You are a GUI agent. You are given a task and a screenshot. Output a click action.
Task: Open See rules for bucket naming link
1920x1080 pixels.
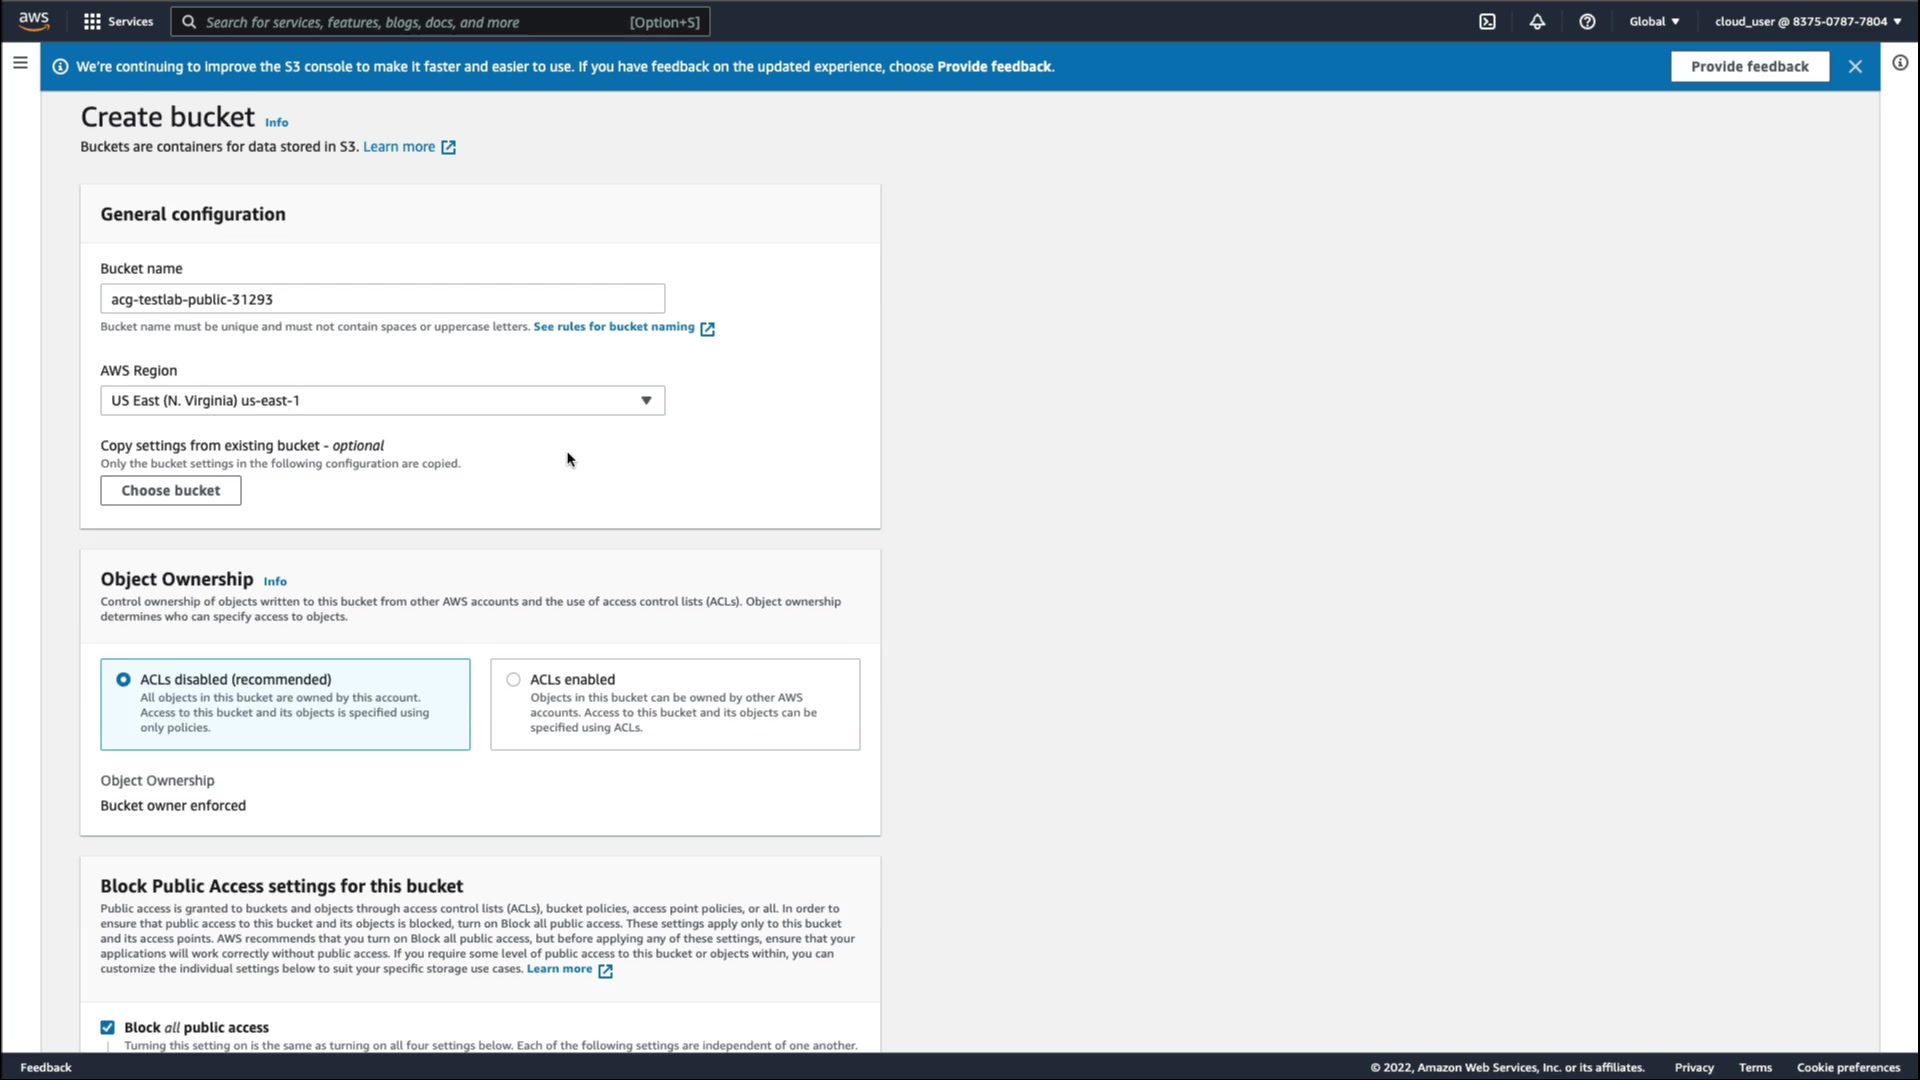tap(614, 327)
